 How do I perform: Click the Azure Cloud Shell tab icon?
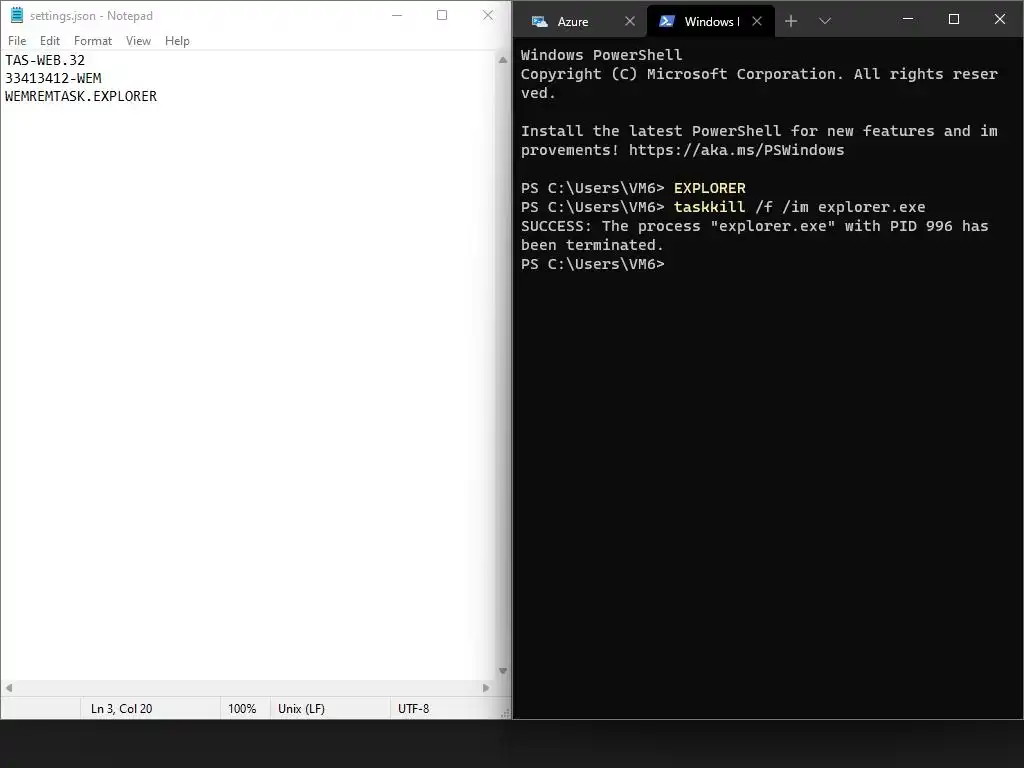539,22
